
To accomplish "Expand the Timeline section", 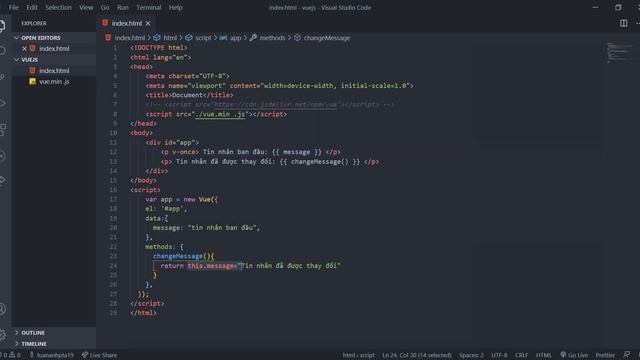I will [x=17, y=344].
